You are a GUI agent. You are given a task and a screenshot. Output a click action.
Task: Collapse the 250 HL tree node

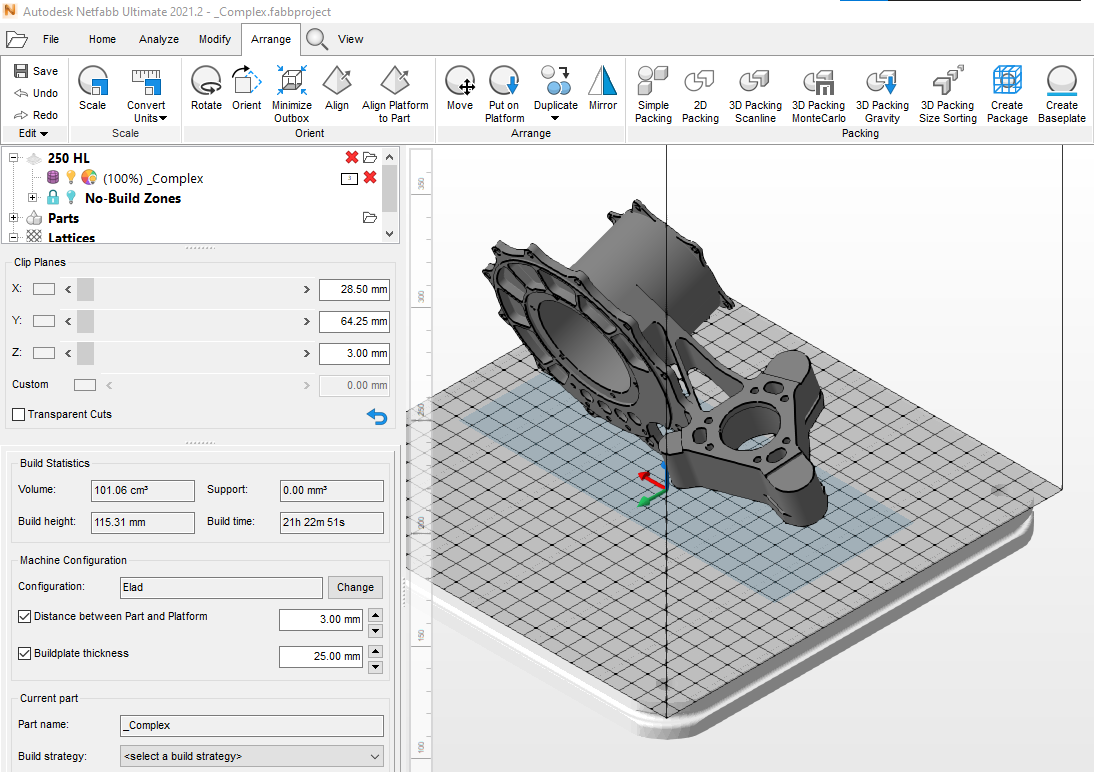click(x=13, y=158)
